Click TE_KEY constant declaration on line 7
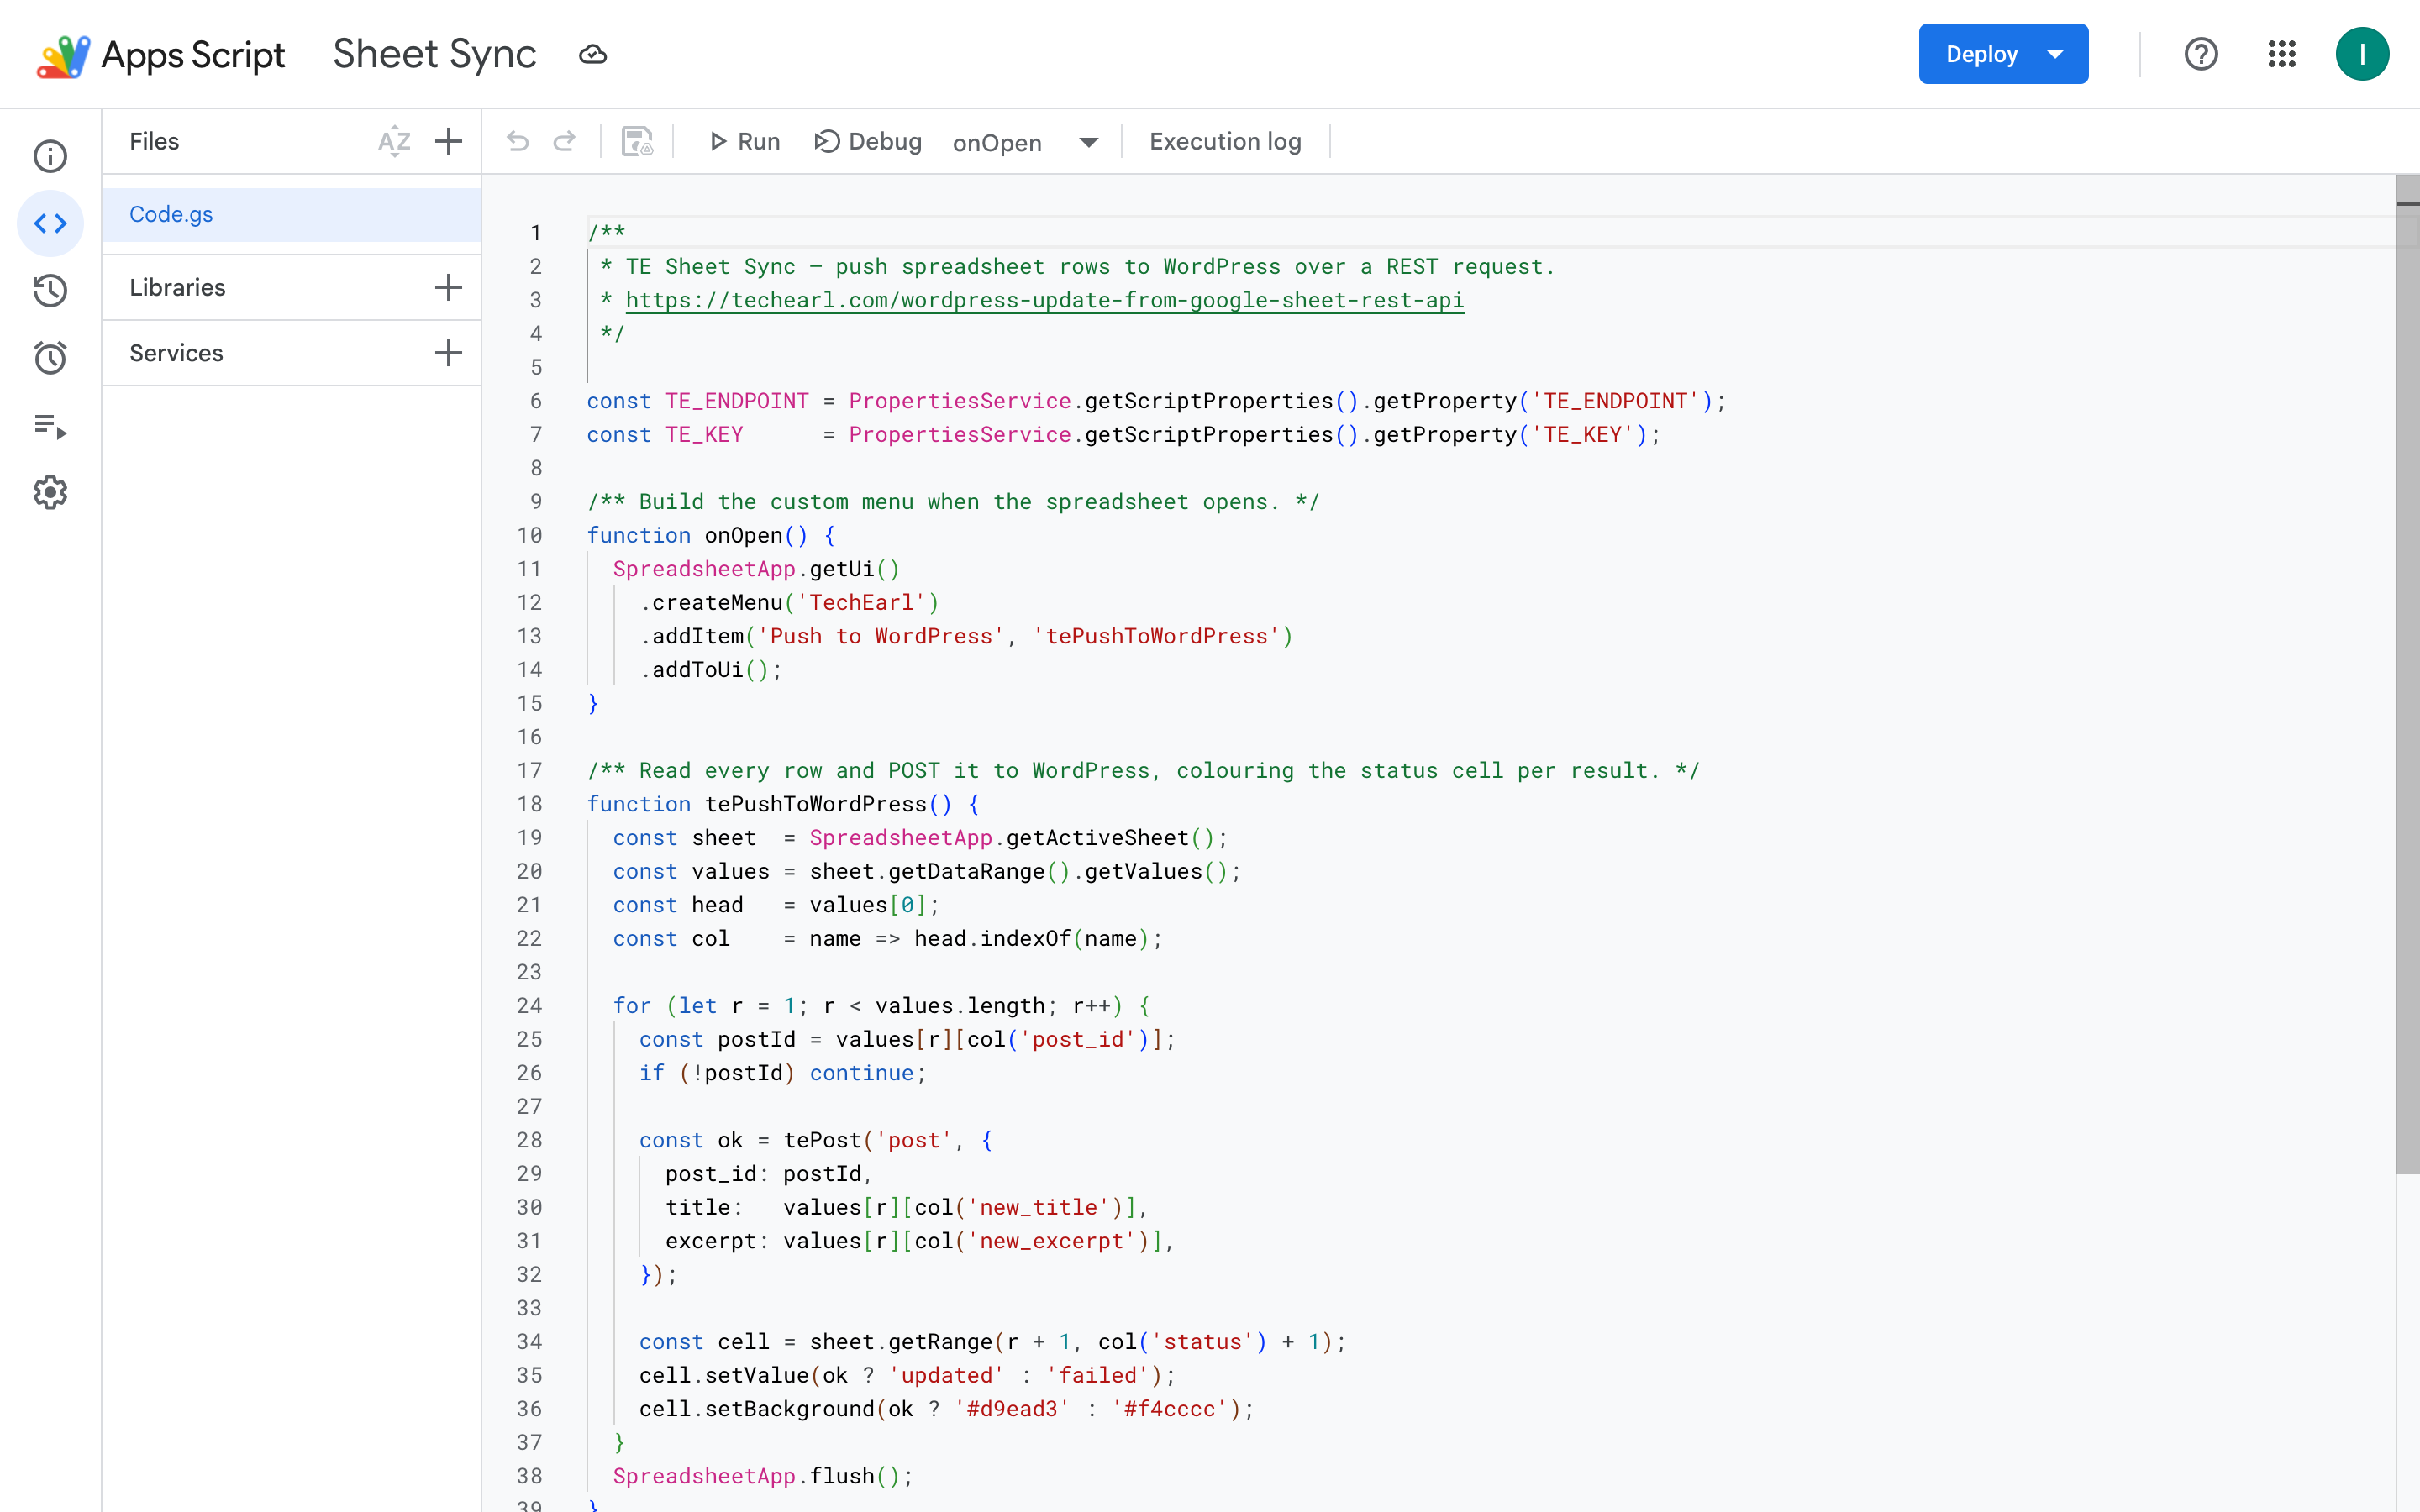This screenshot has height=1512, width=2420. [x=704, y=435]
